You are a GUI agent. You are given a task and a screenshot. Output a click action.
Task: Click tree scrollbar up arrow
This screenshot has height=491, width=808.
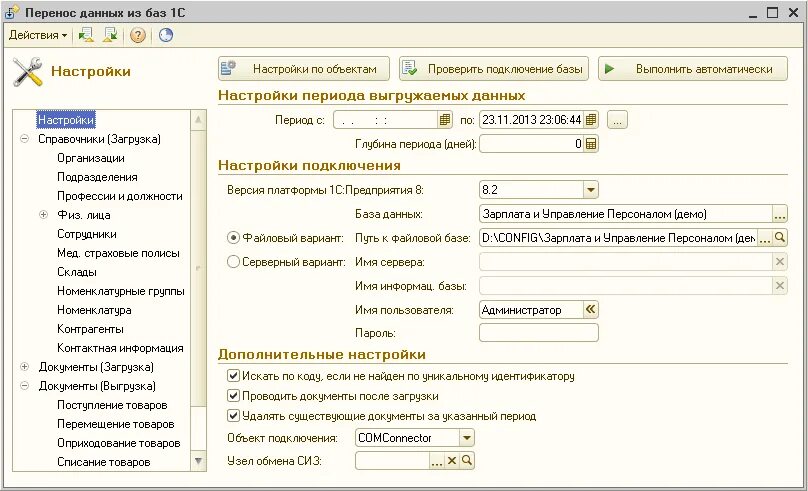[198, 120]
